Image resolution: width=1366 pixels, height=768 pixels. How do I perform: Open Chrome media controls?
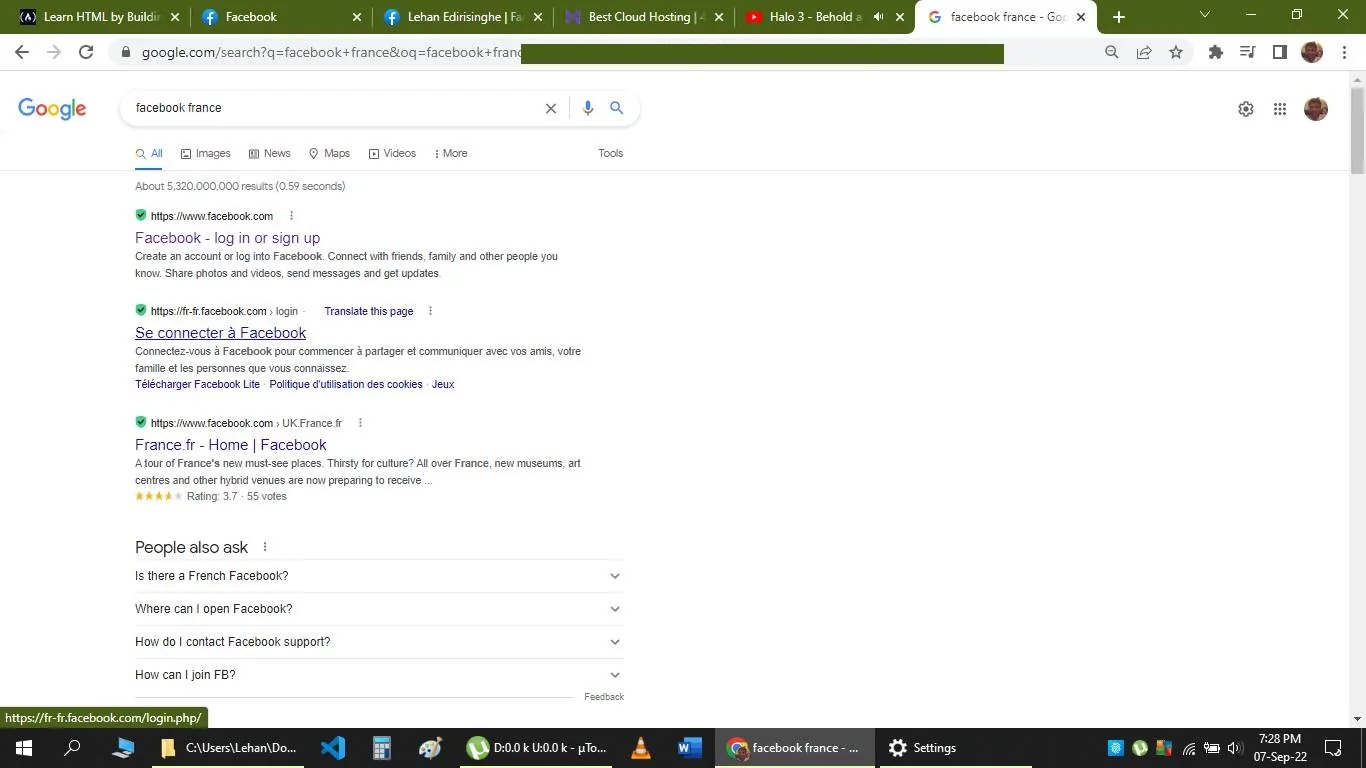1248,52
